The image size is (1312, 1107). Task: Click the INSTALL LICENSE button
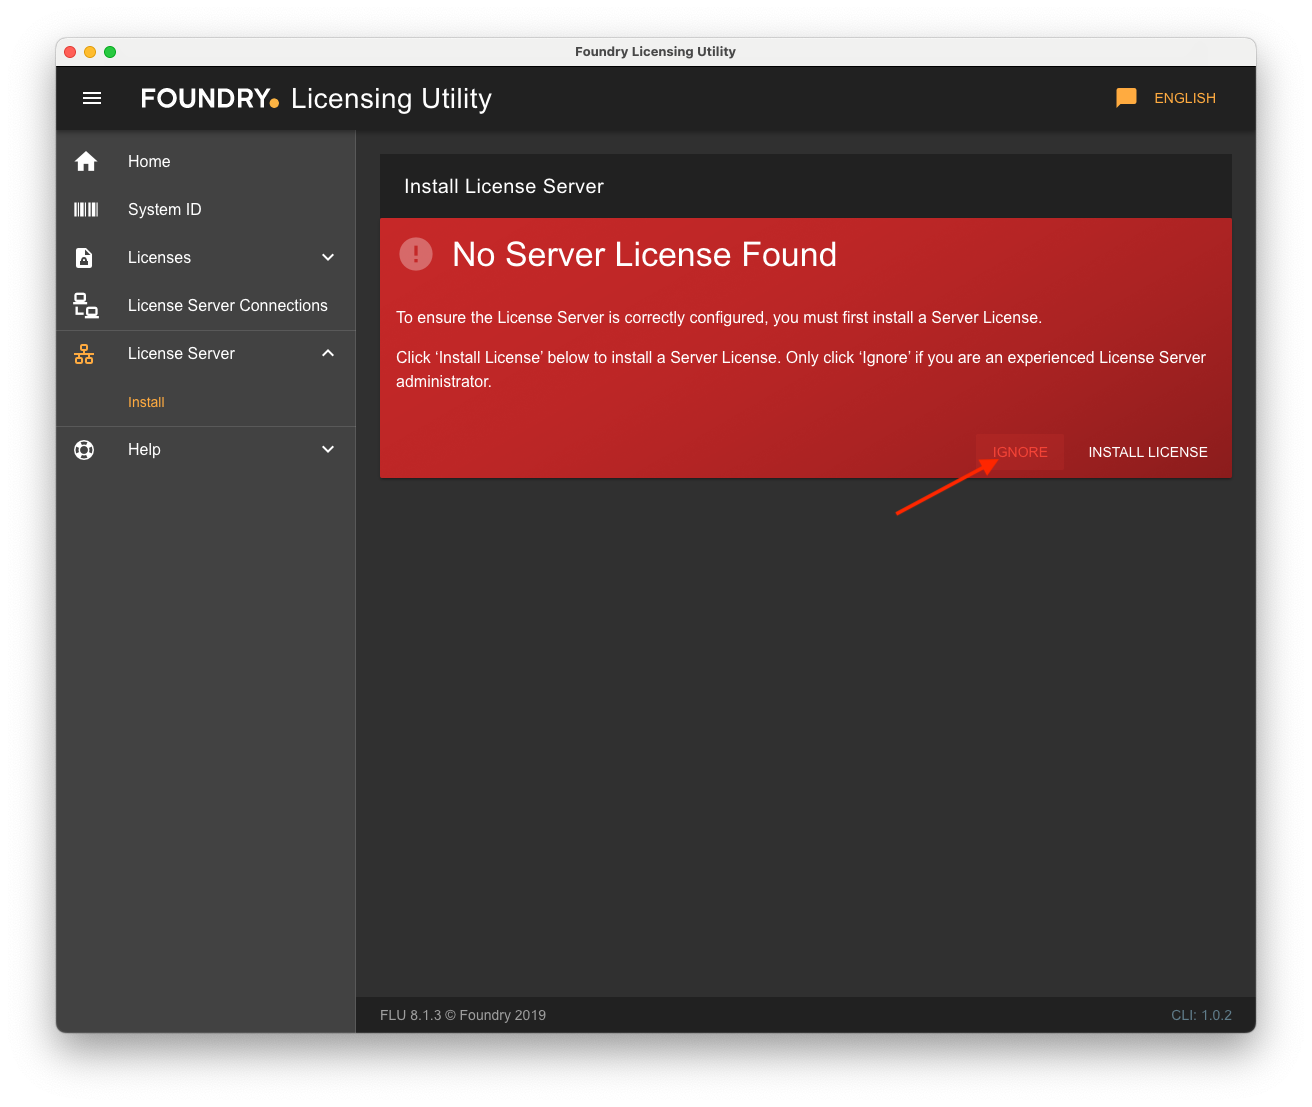1147,452
